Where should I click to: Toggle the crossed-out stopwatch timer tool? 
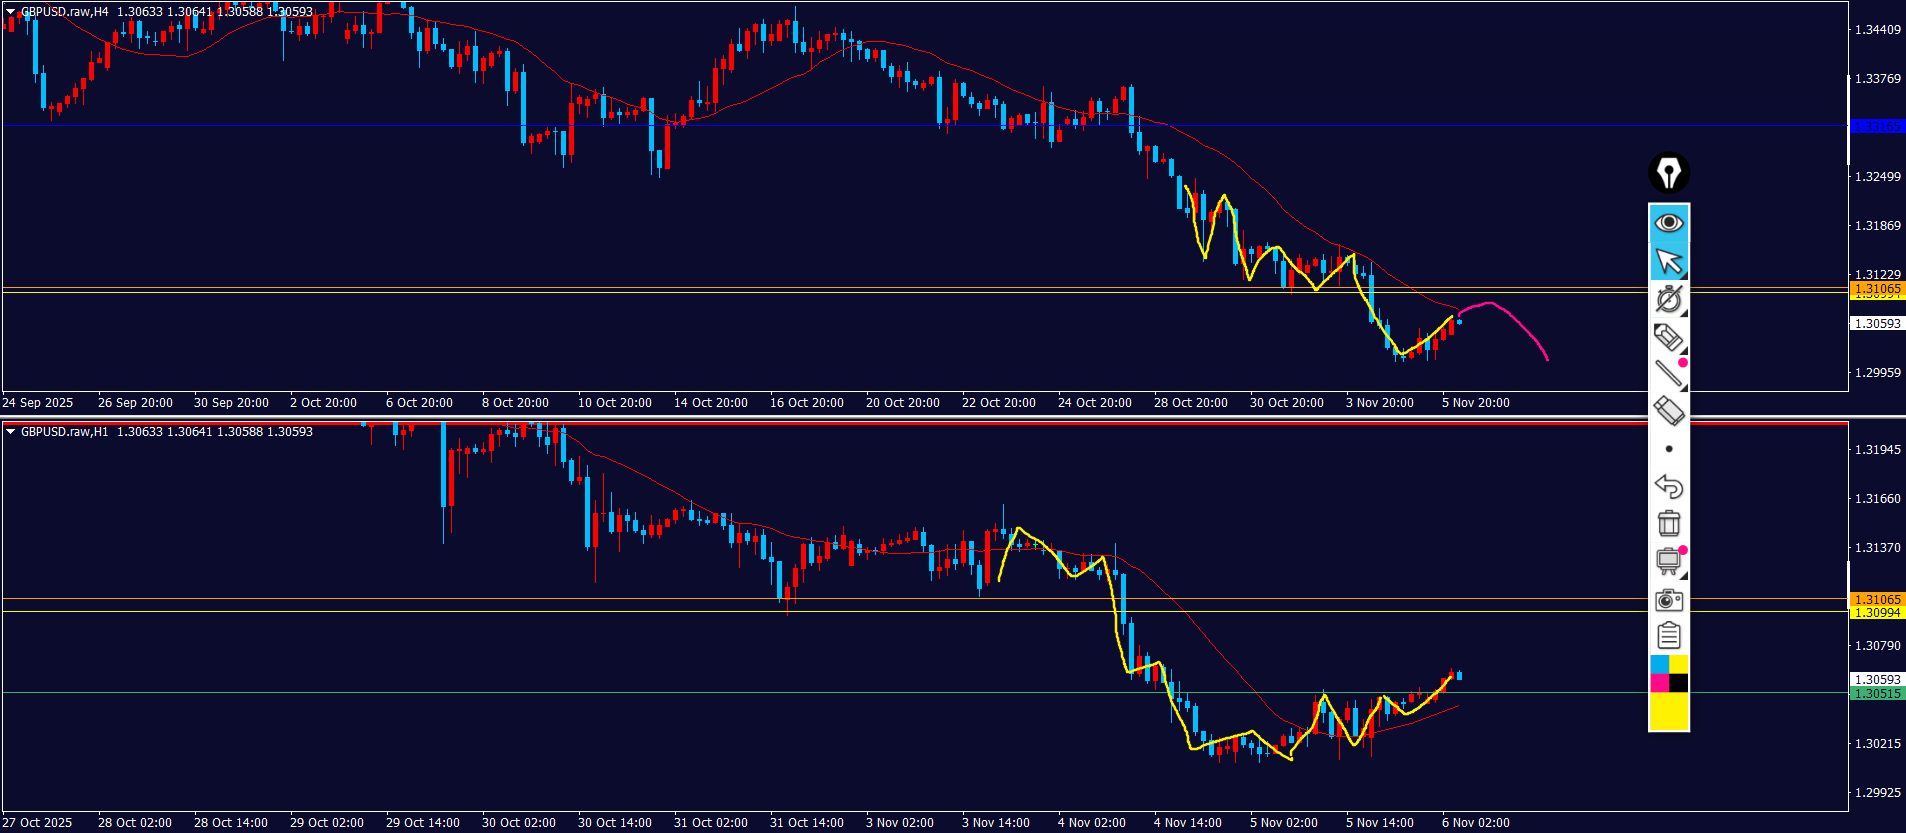1668,299
